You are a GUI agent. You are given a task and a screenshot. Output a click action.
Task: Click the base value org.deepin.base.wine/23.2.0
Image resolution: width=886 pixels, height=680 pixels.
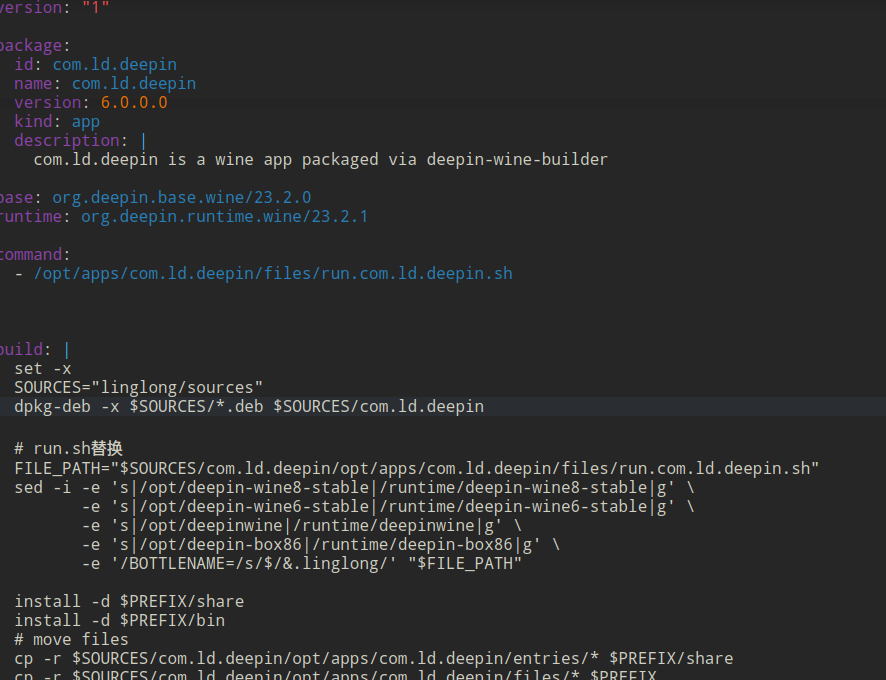(x=181, y=197)
